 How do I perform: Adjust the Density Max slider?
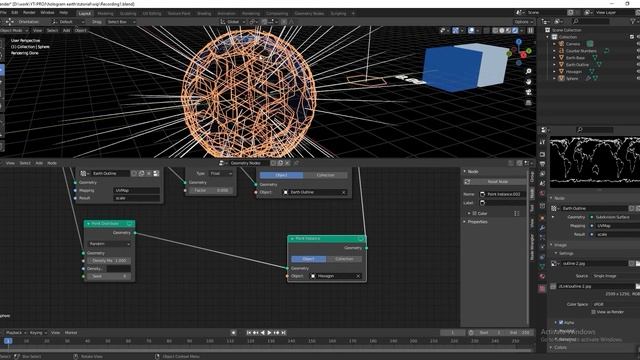click(x=109, y=261)
